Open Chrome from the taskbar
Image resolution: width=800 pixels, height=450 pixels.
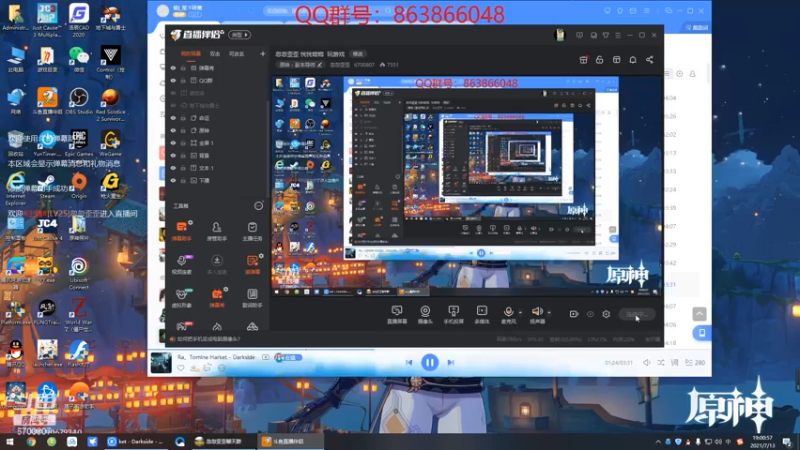click(x=31, y=442)
